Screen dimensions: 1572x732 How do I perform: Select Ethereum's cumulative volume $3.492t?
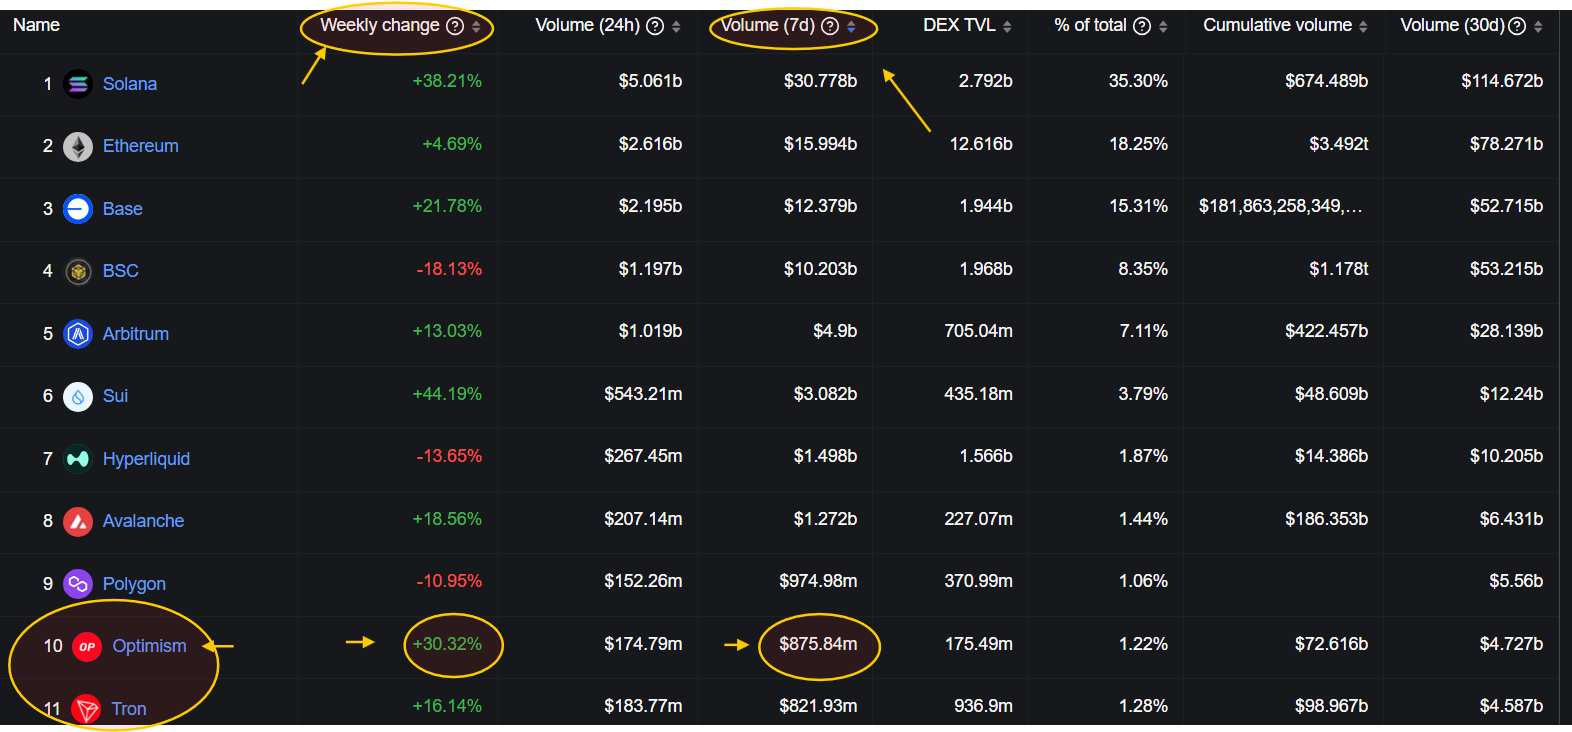1338,144
